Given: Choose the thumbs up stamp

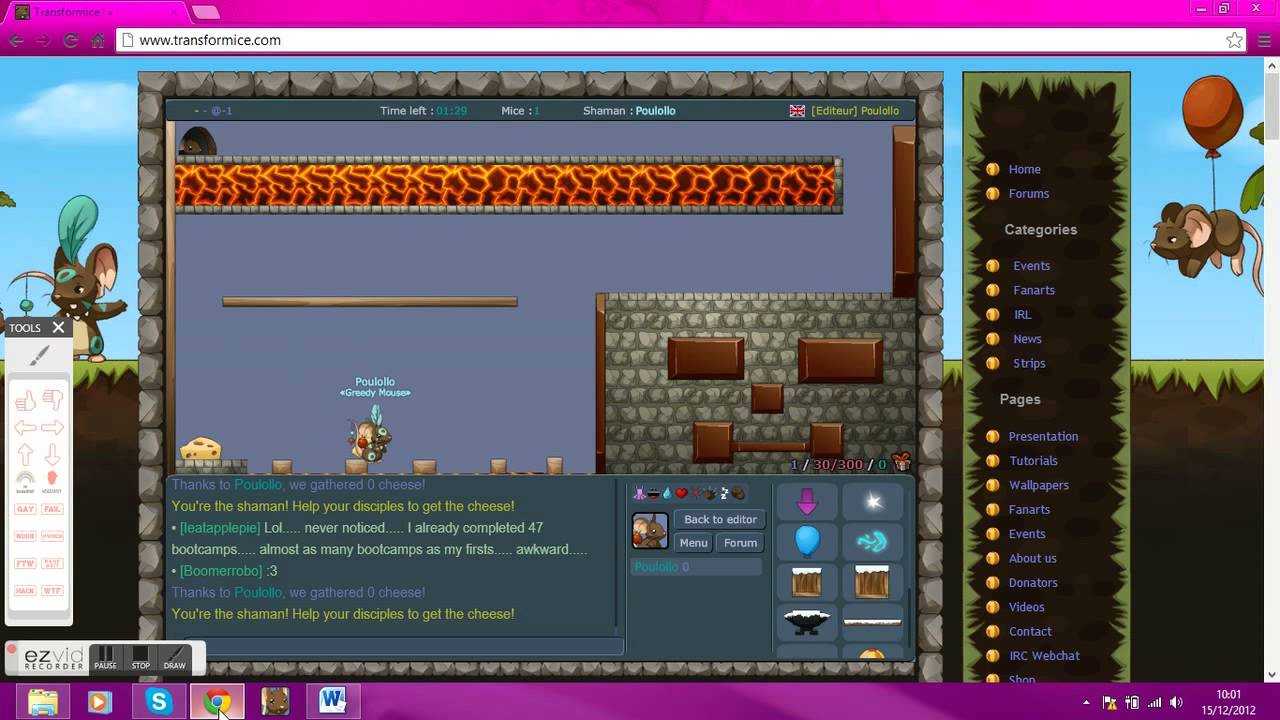Looking at the screenshot, I should [x=25, y=401].
